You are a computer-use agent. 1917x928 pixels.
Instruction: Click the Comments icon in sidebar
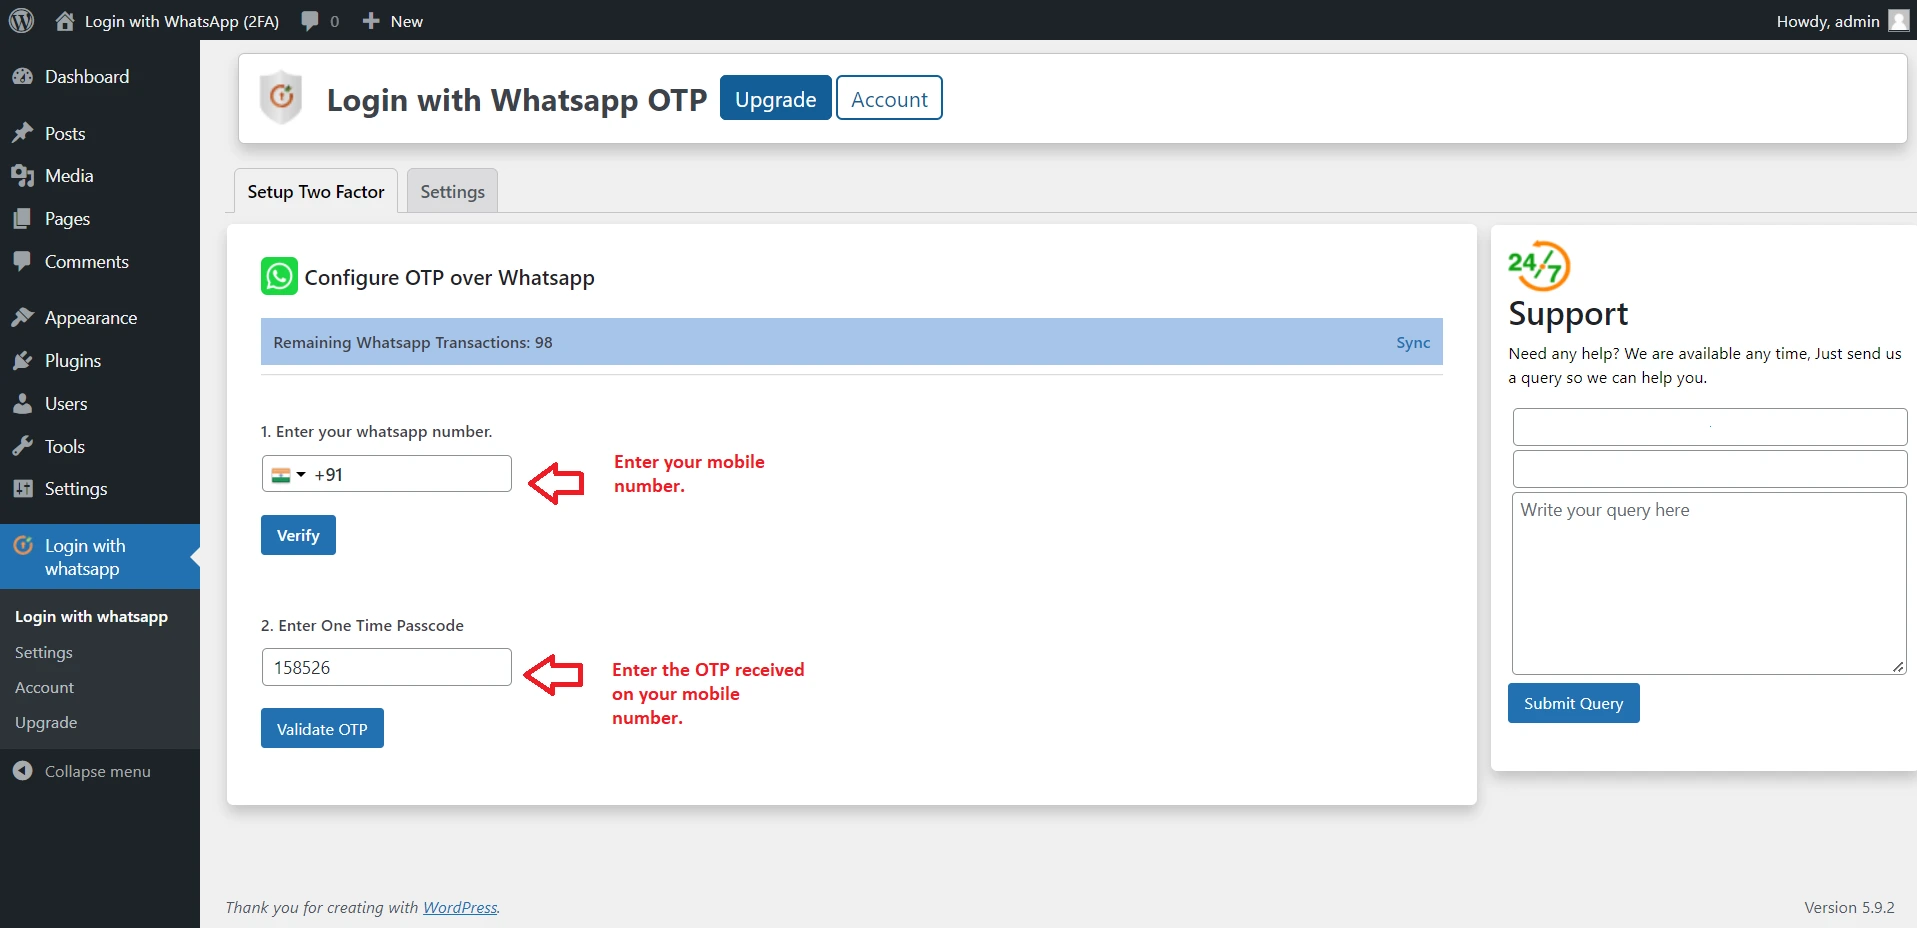click(23, 261)
